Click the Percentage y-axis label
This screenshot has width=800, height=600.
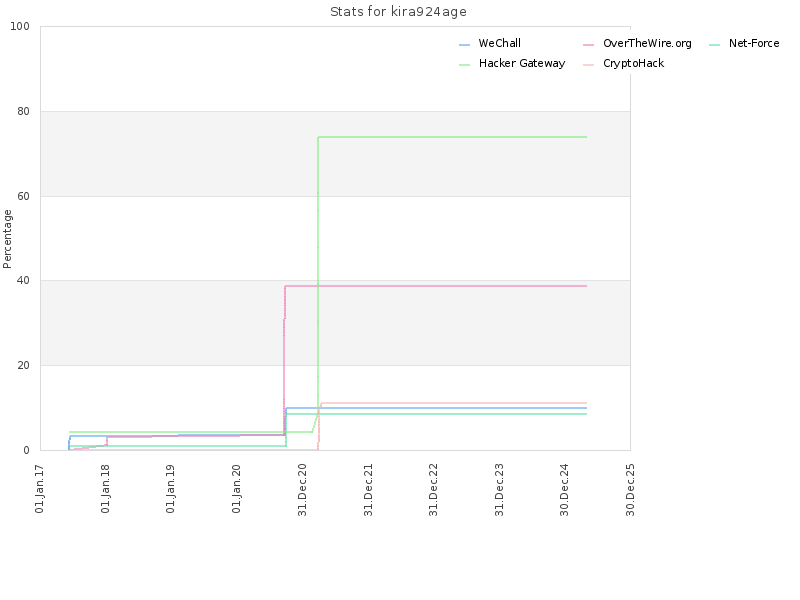[8, 238]
